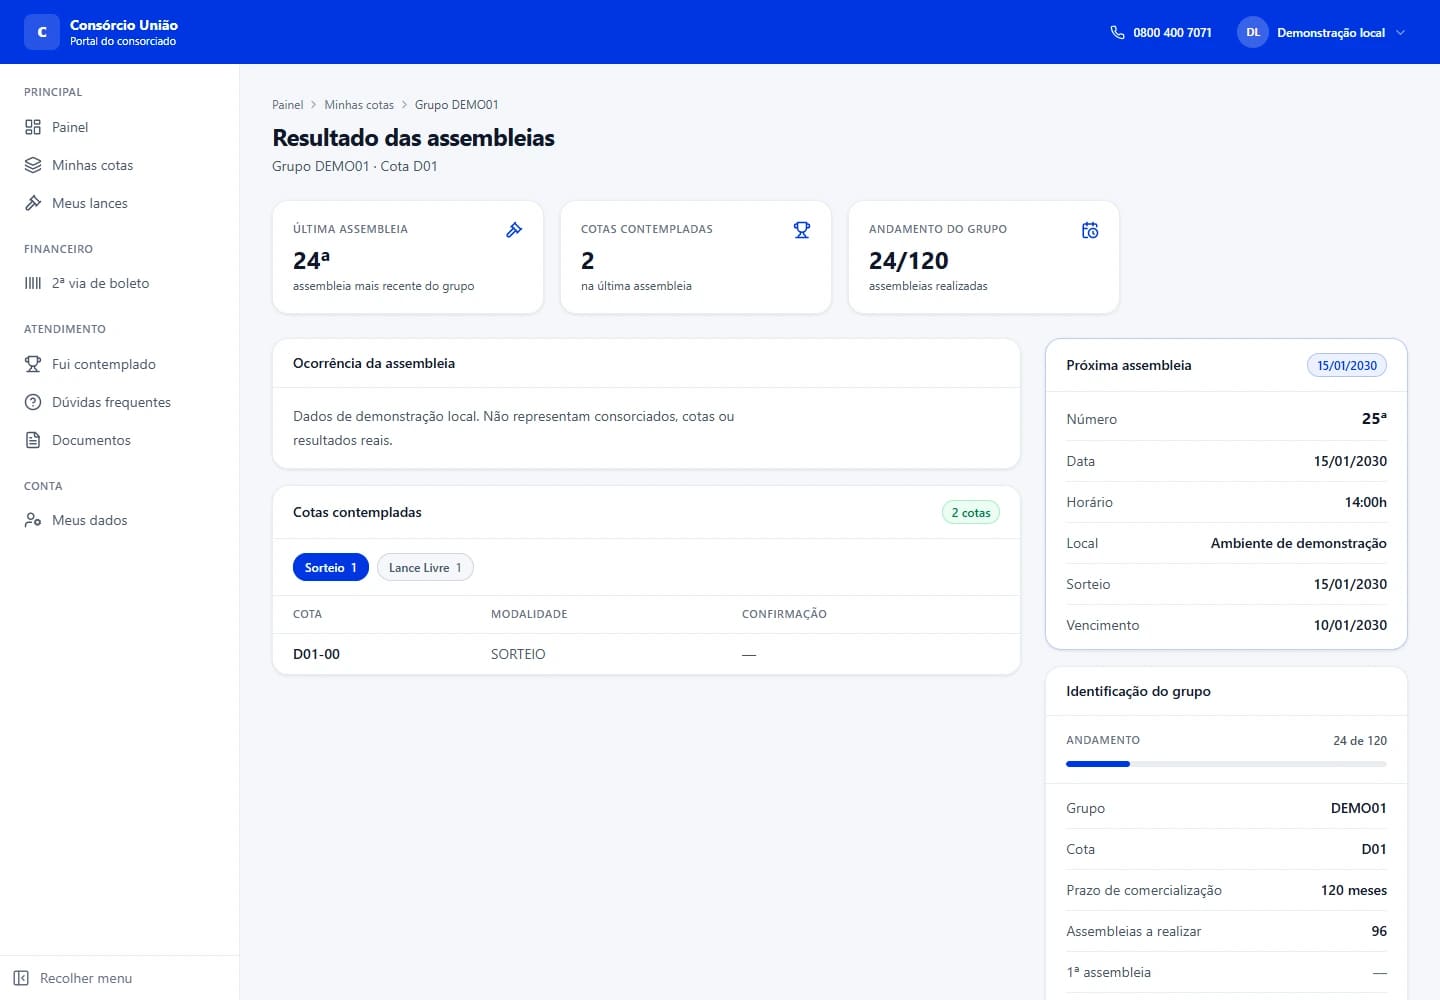
Task: Click the Minhas cotas layers icon
Action: point(33,165)
